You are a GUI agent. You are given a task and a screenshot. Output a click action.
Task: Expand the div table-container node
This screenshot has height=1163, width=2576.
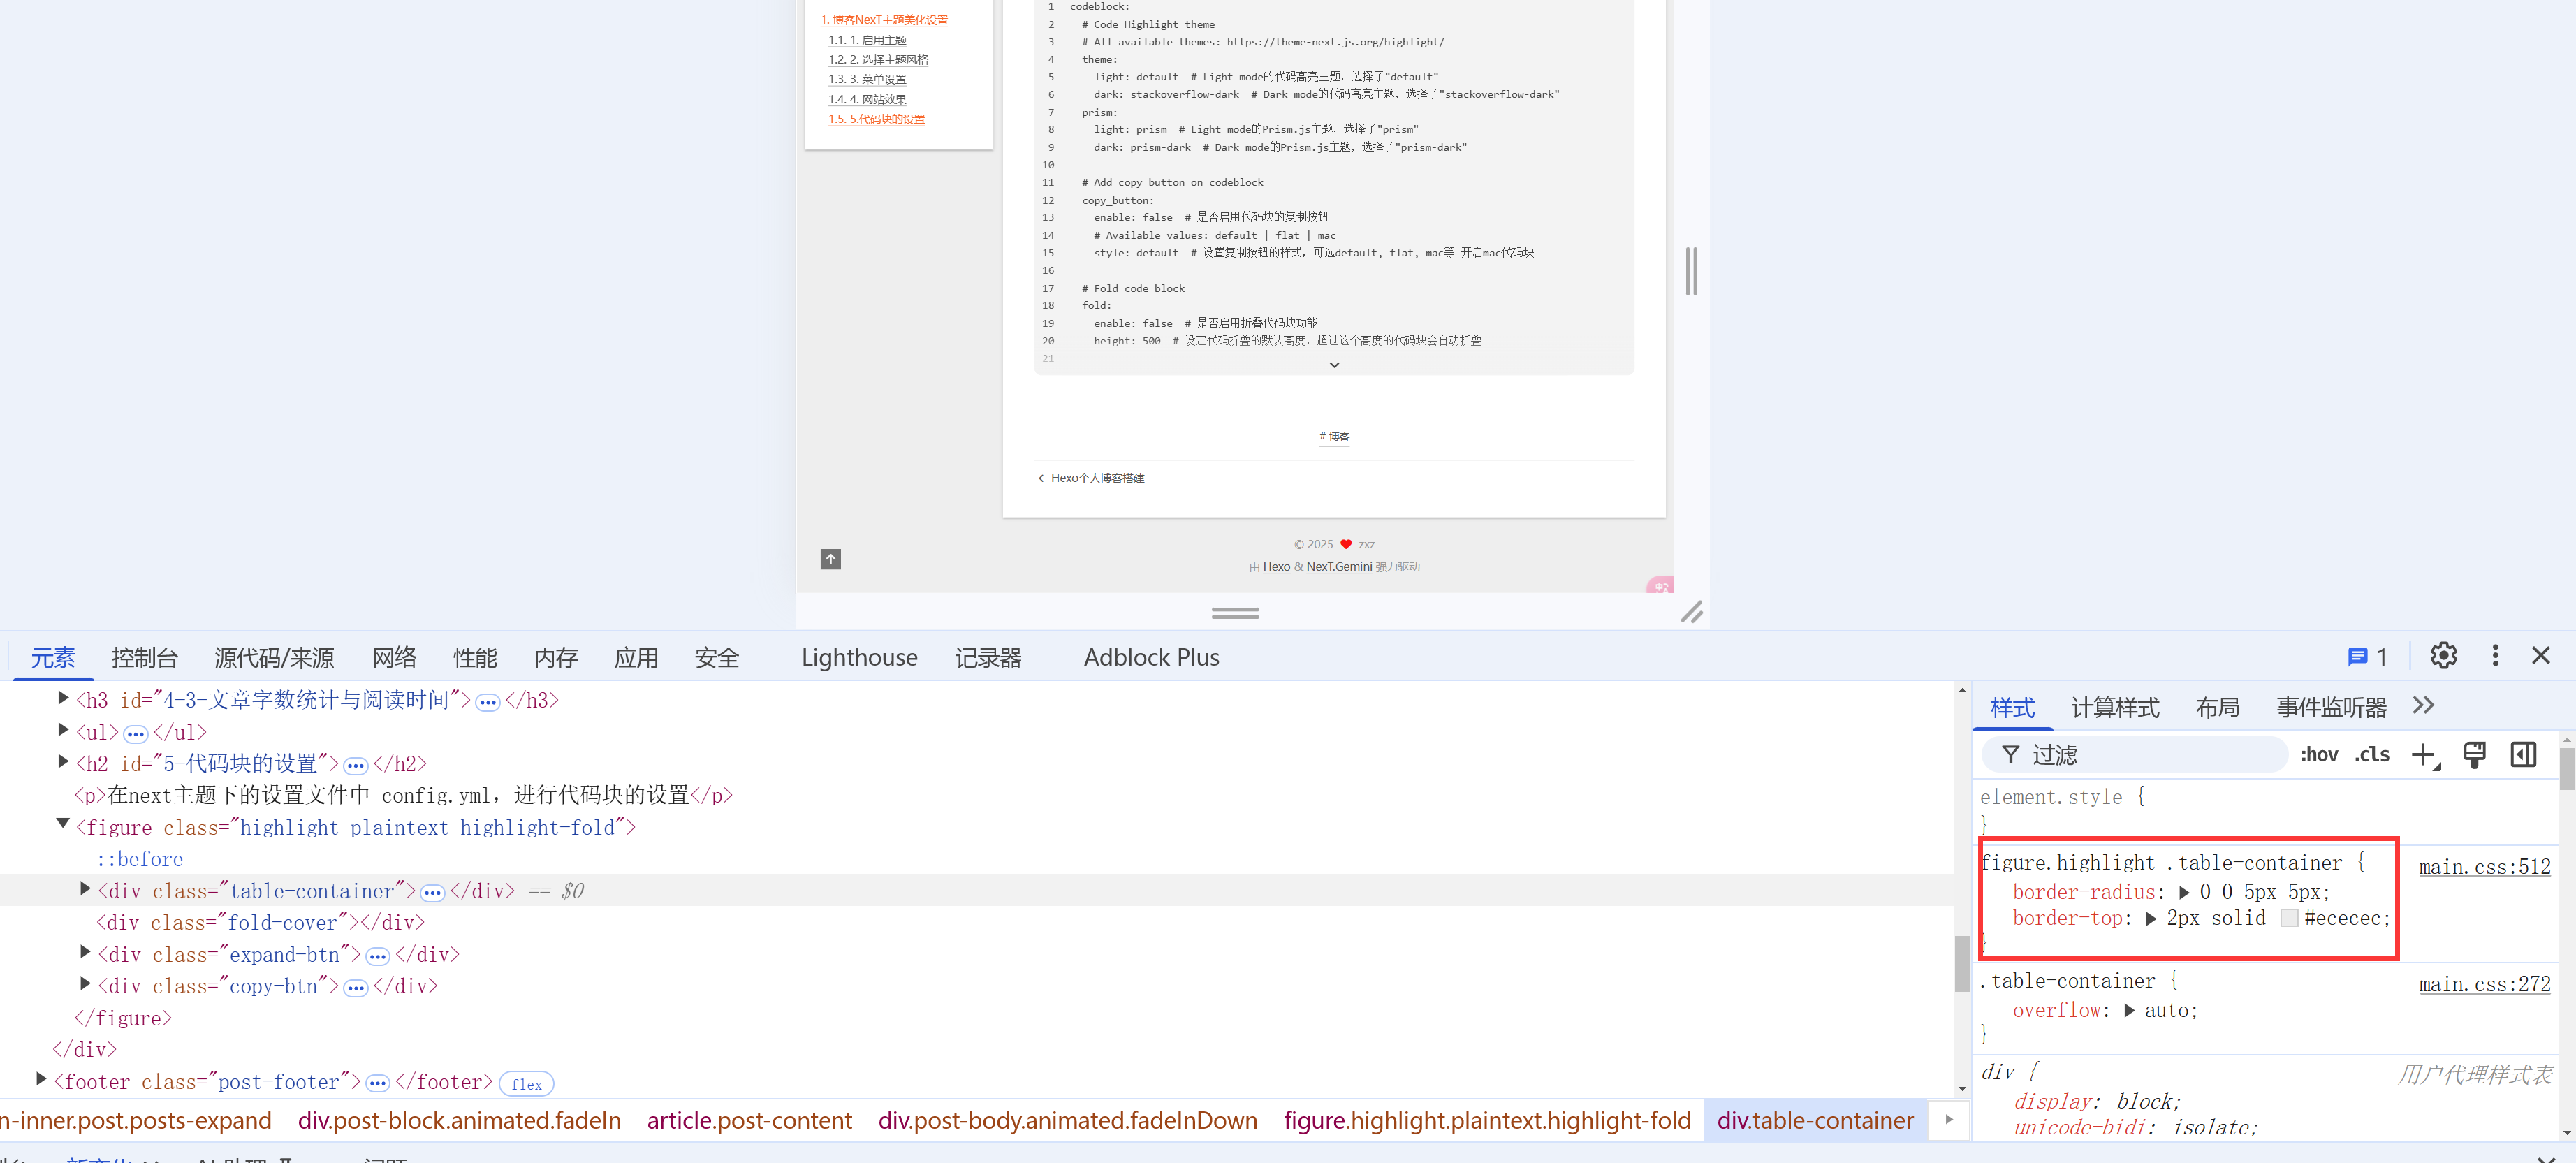(85, 889)
